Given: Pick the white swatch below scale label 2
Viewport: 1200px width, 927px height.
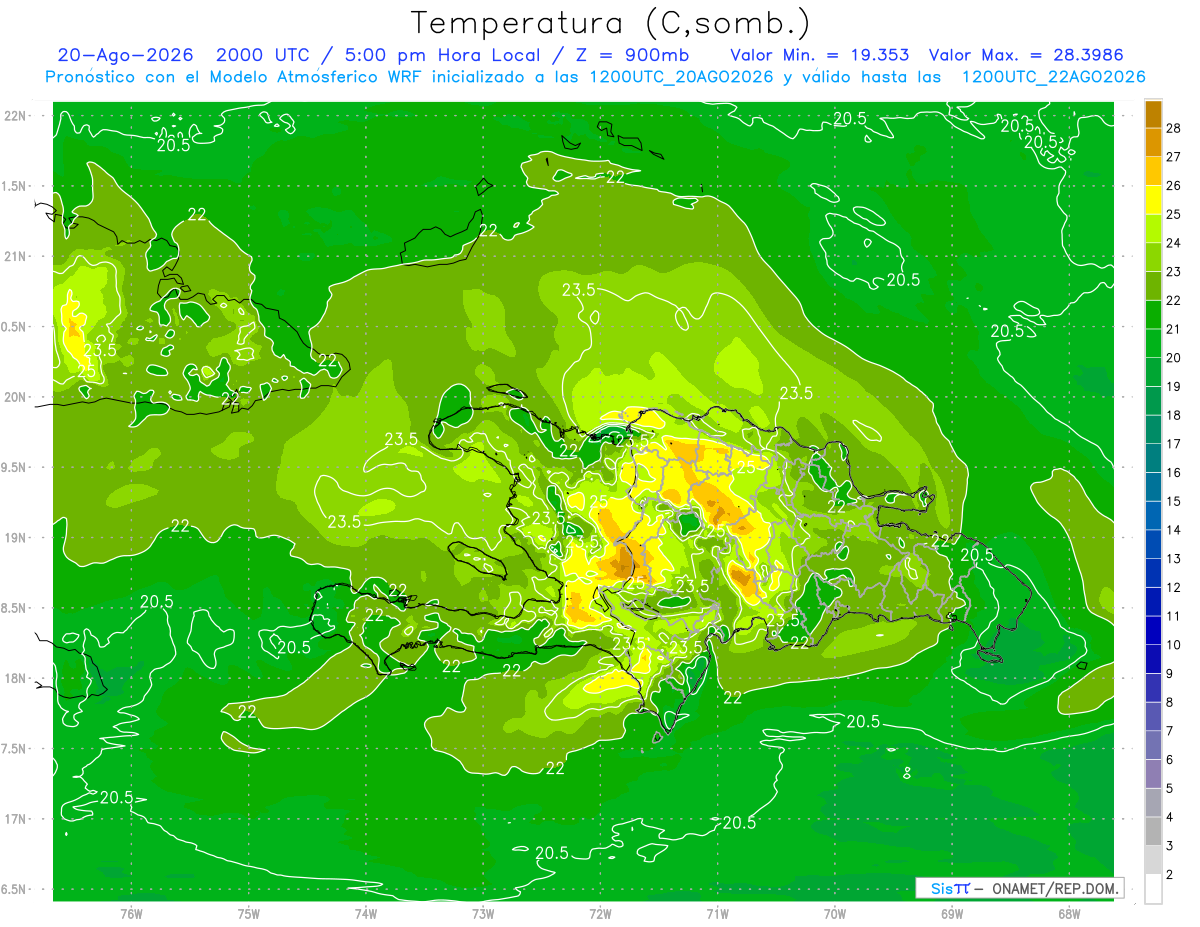Looking at the screenshot, I should [x=1153, y=889].
